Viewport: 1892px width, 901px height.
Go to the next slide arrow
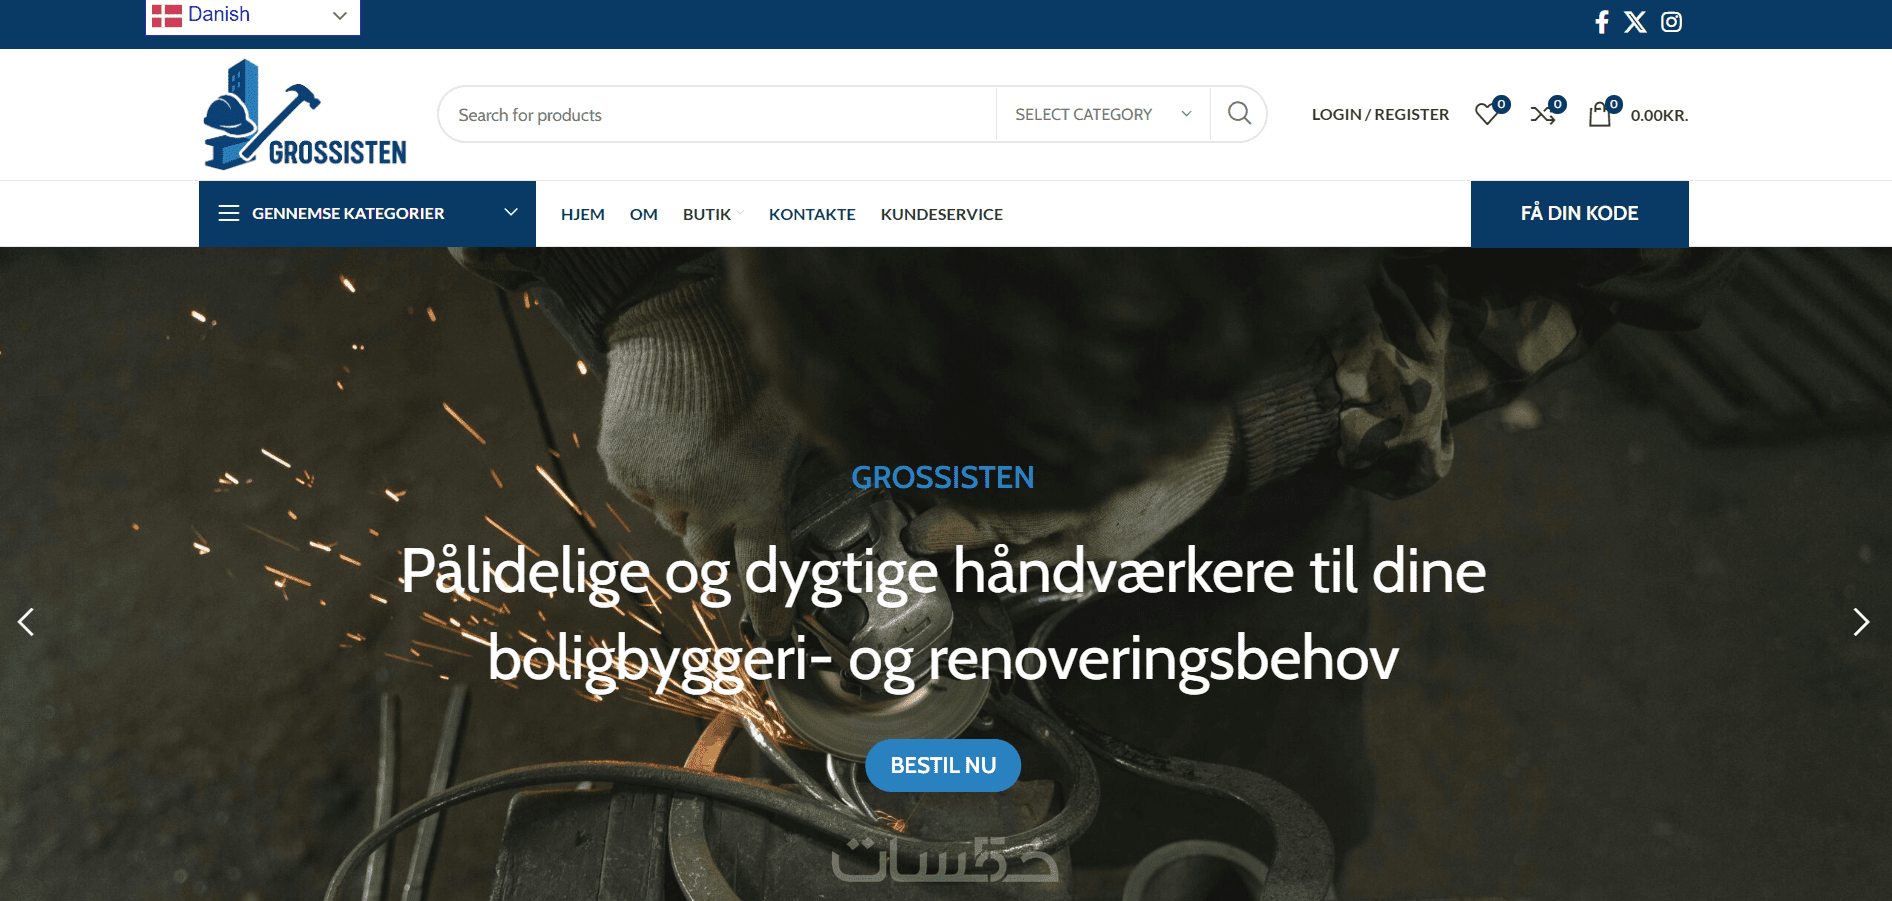point(1861,622)
